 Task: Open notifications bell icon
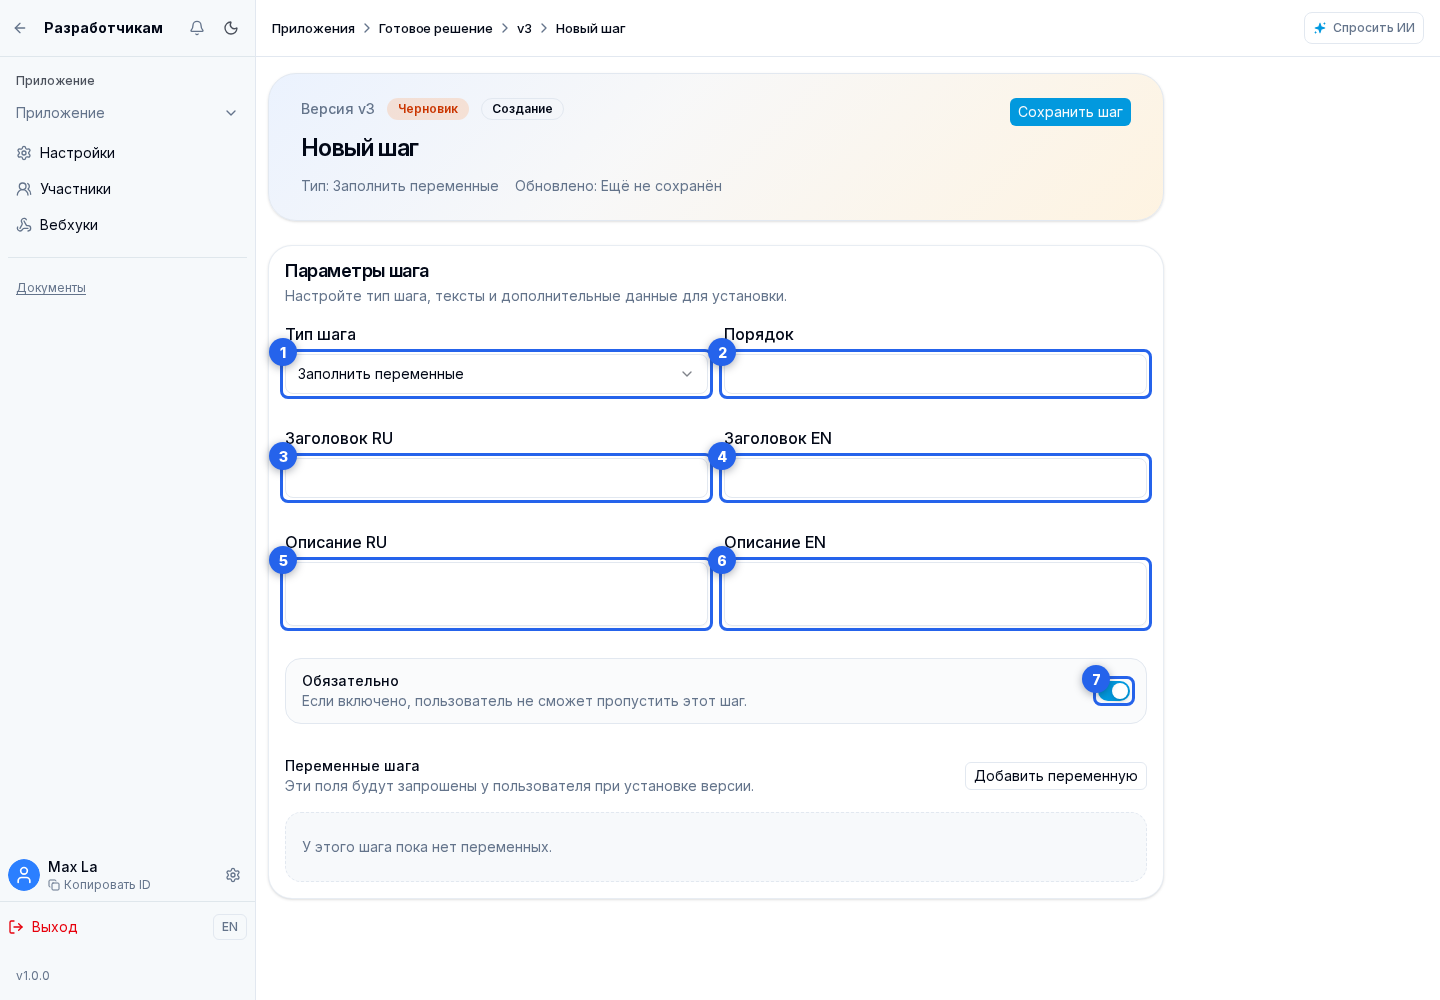[x=197, y=28]
